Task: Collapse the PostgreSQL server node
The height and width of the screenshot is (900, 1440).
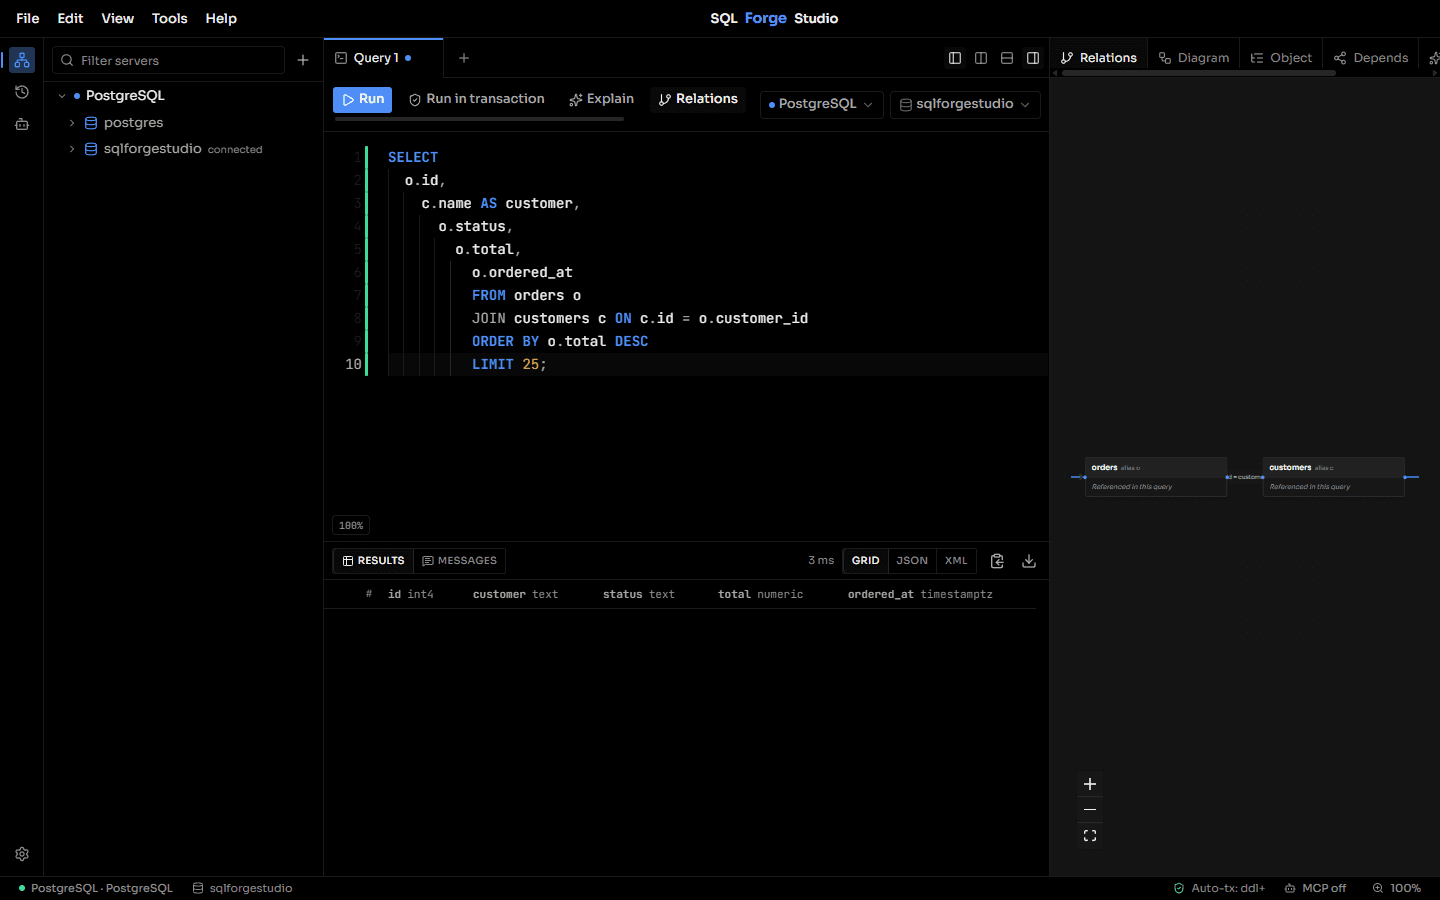Action: tap(62, 96)
